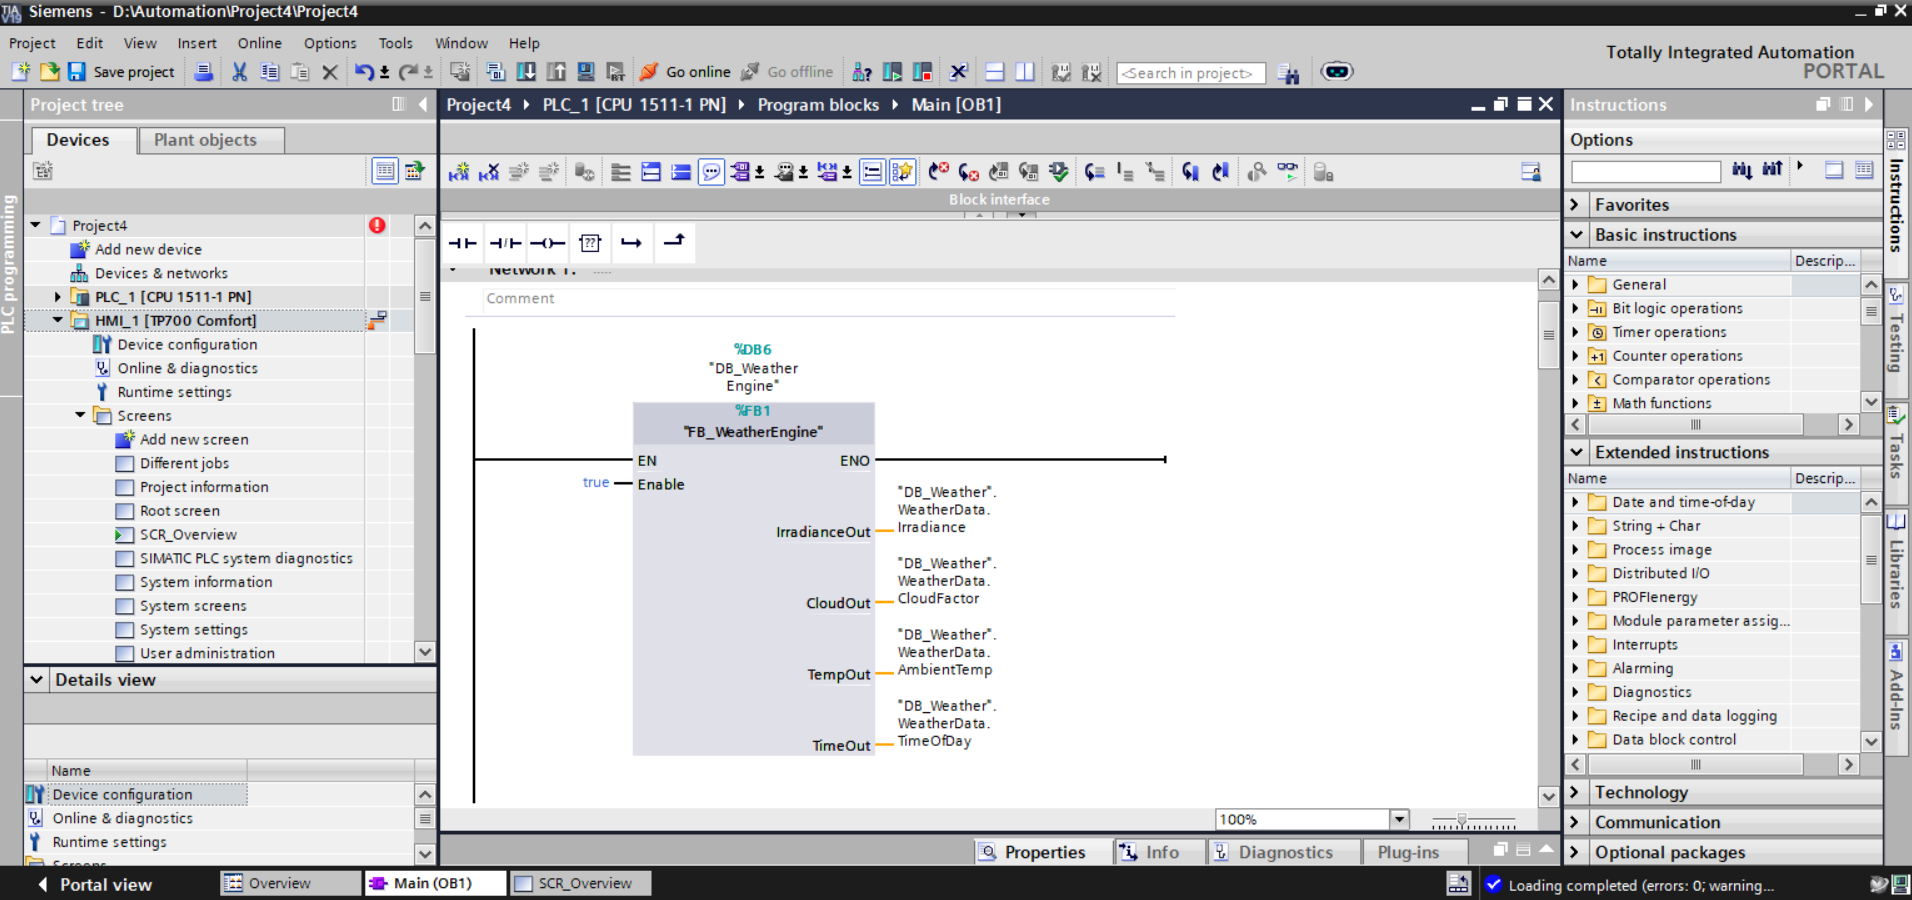The image size is (1912, 900).
Task: Open the zoom level dropdown
Action: [x=1399, y=820]
